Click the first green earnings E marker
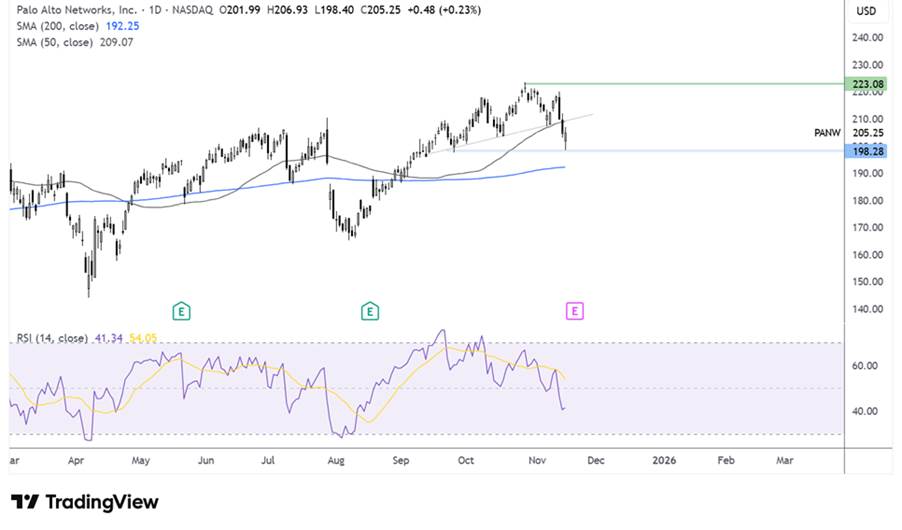The height and width of the screenshot is (530, 902). click(181, 312)
